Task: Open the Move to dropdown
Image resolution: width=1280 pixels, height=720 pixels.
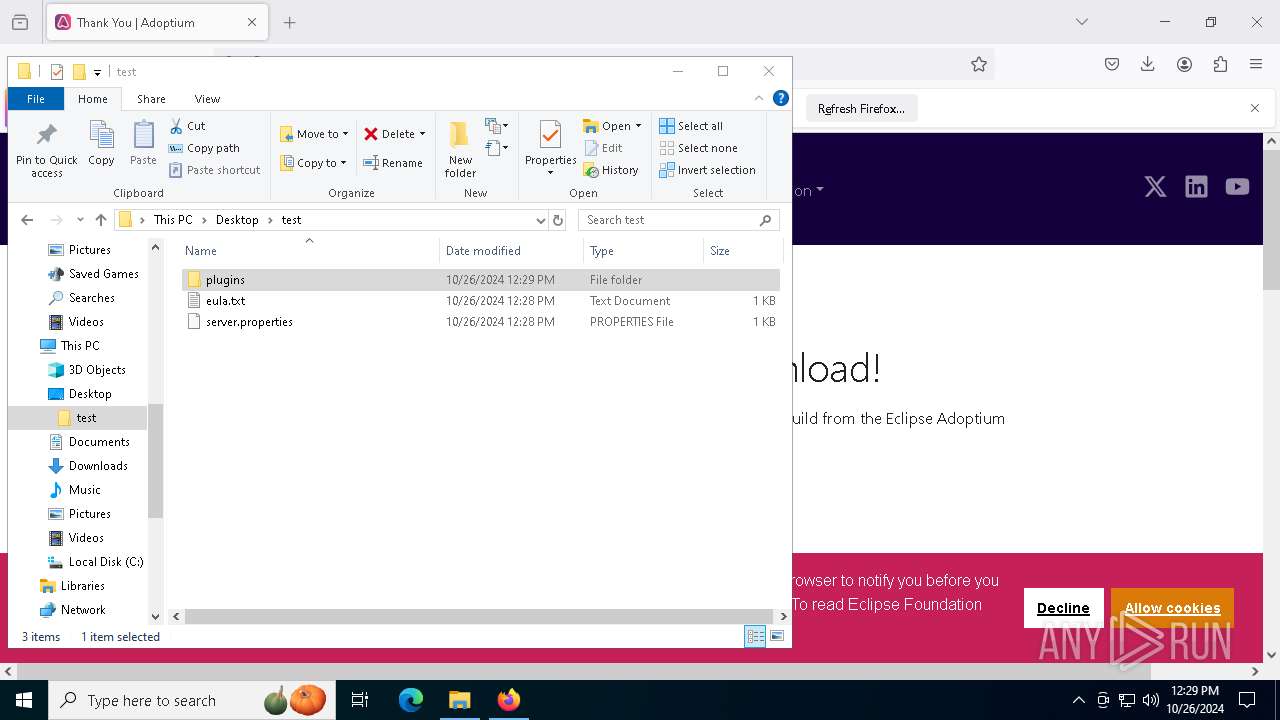Action: [x=314, y=134]
